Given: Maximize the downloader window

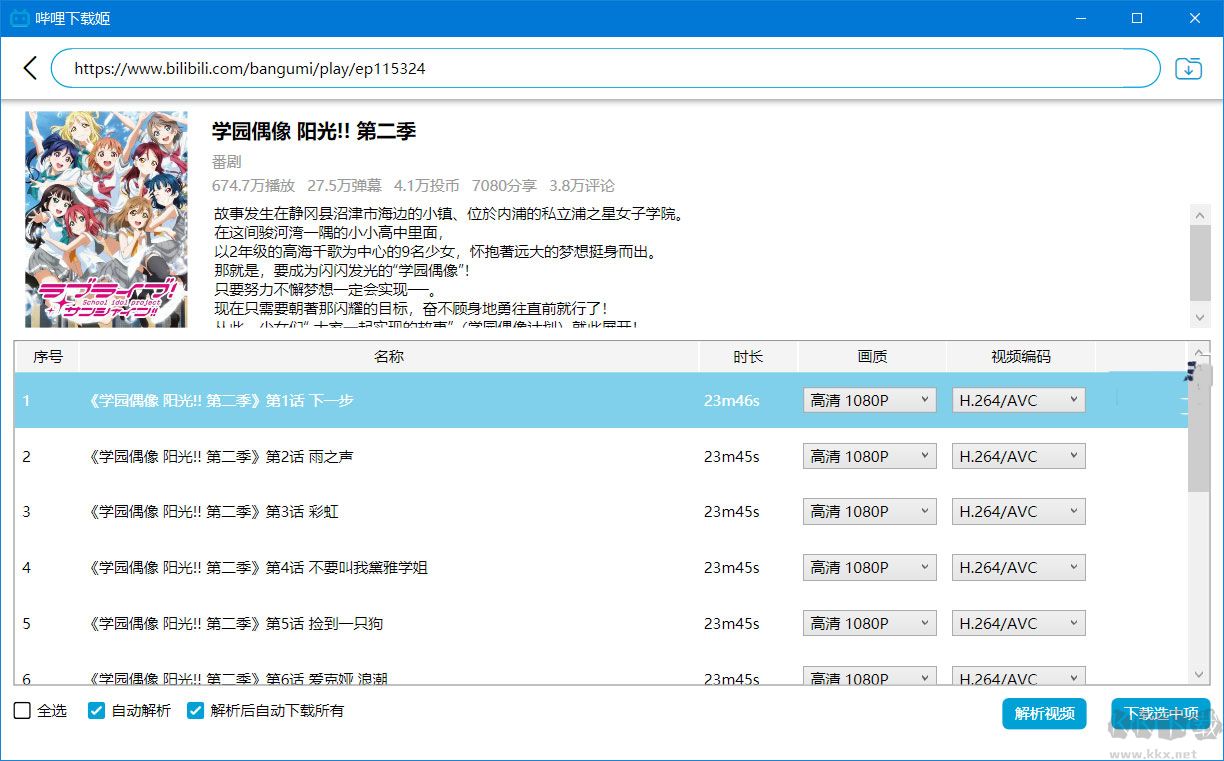Looking at the screenshot, I should pos(1137,18).
